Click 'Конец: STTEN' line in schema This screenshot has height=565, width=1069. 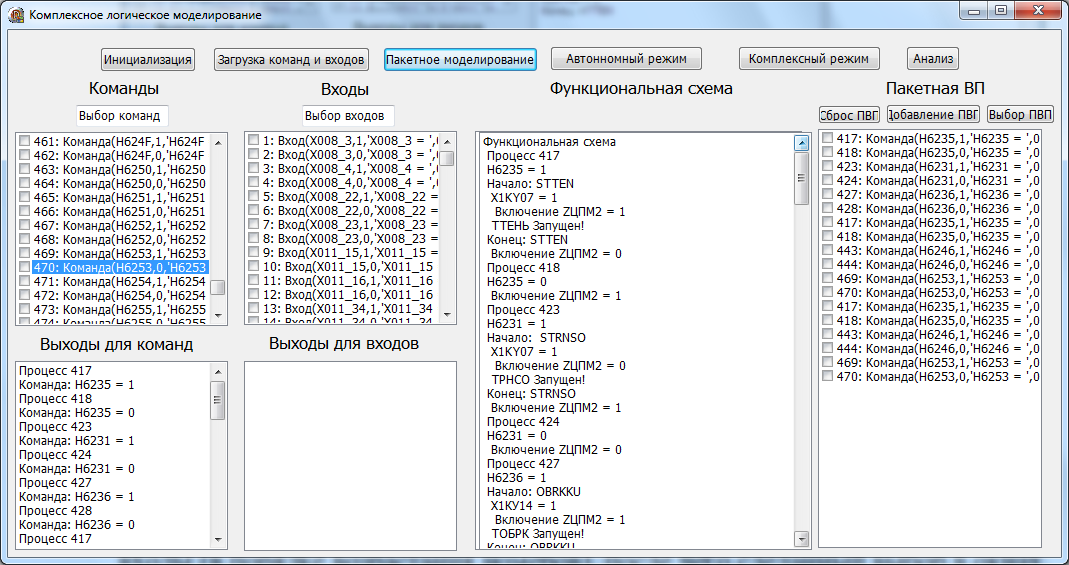(x=527, y=240)
